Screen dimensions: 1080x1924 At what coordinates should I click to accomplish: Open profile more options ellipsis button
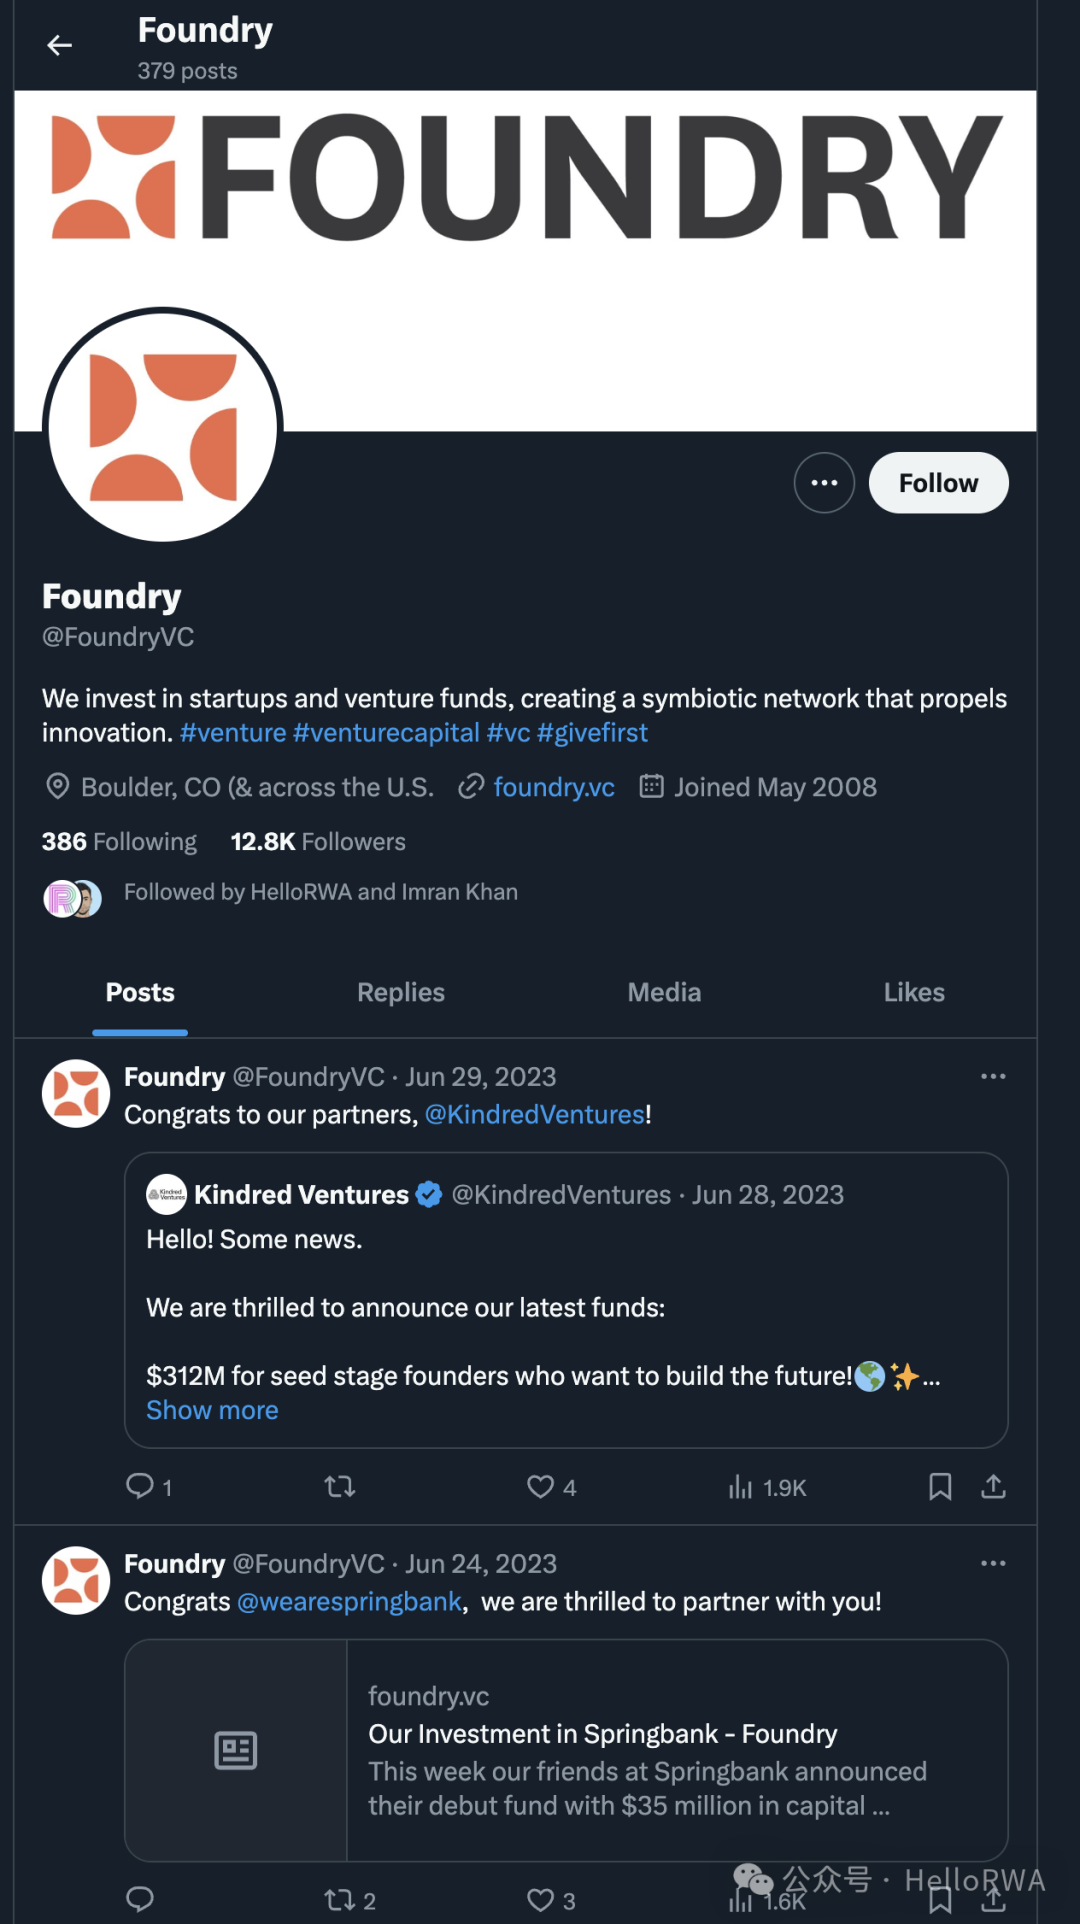[x=824, y=483]
